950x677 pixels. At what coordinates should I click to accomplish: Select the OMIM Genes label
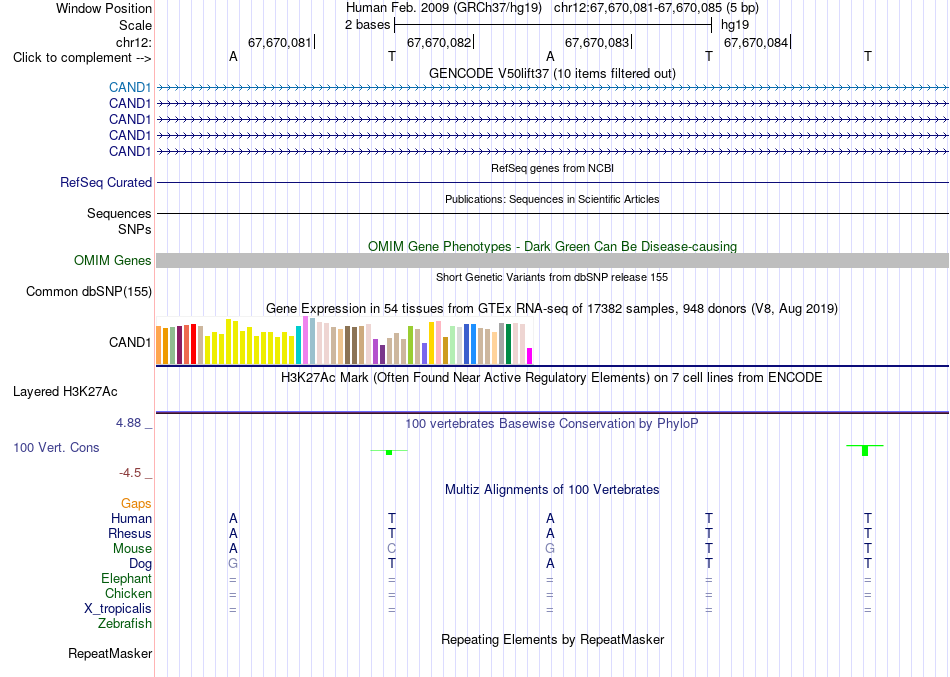coord(112,261)
